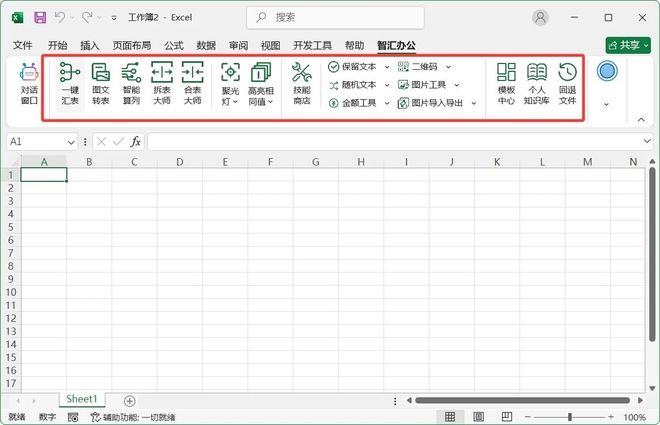660x425 pixels.
Task: Expand the formula bar
Action: click(647, 141)
